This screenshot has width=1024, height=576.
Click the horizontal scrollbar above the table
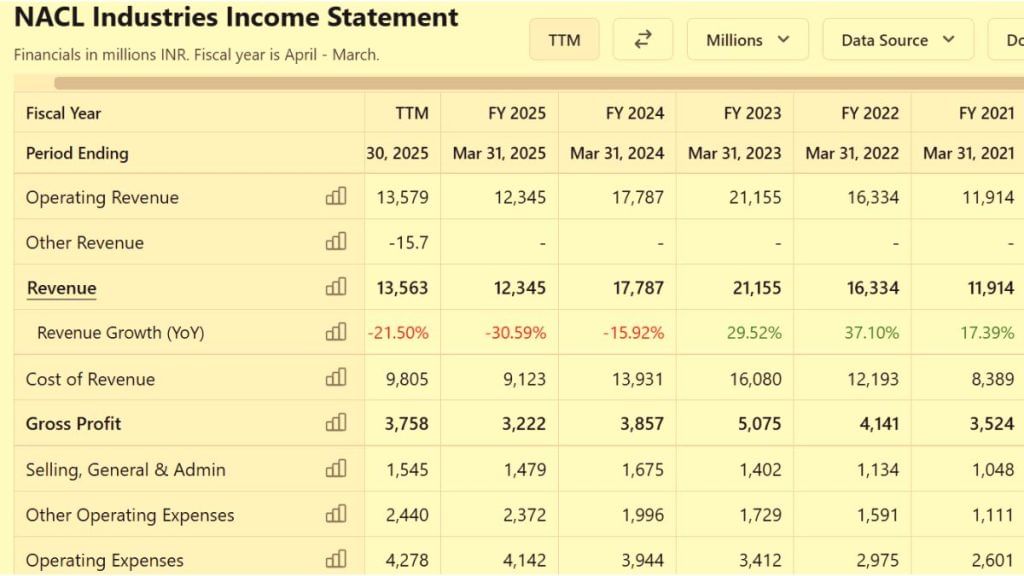[539, 83]
